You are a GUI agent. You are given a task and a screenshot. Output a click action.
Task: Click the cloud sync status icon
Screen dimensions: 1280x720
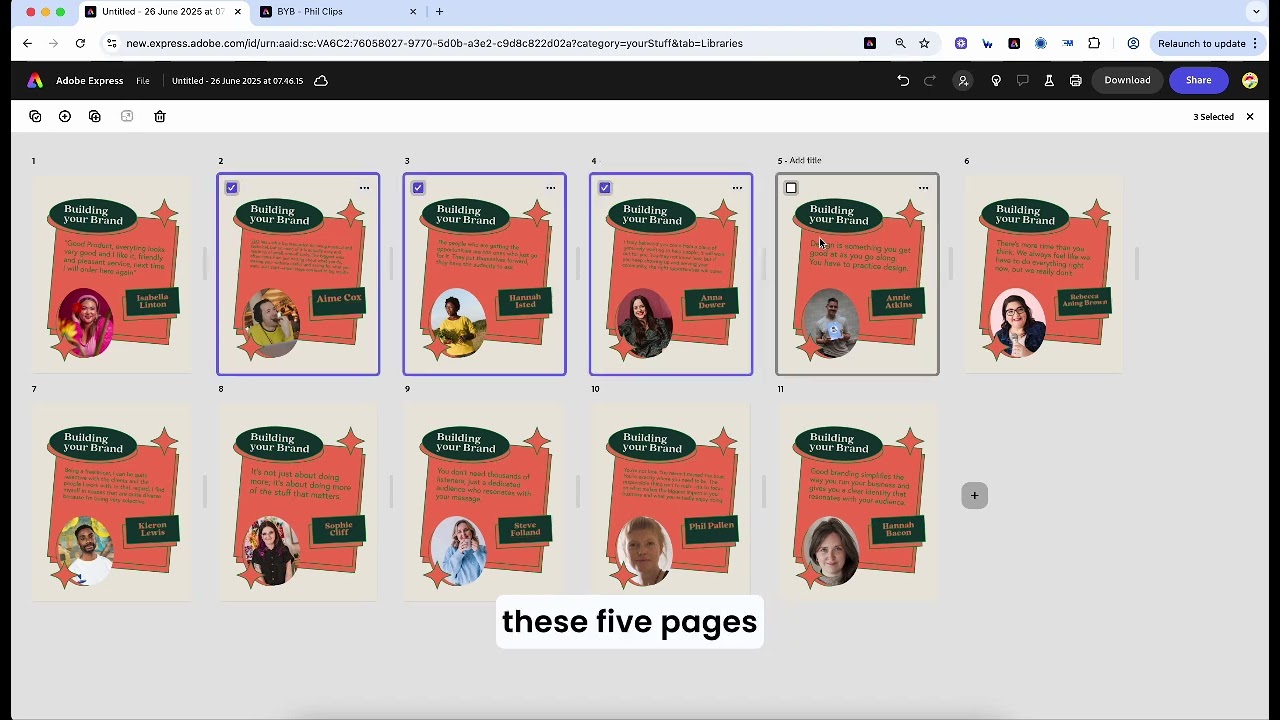point(321,81)
